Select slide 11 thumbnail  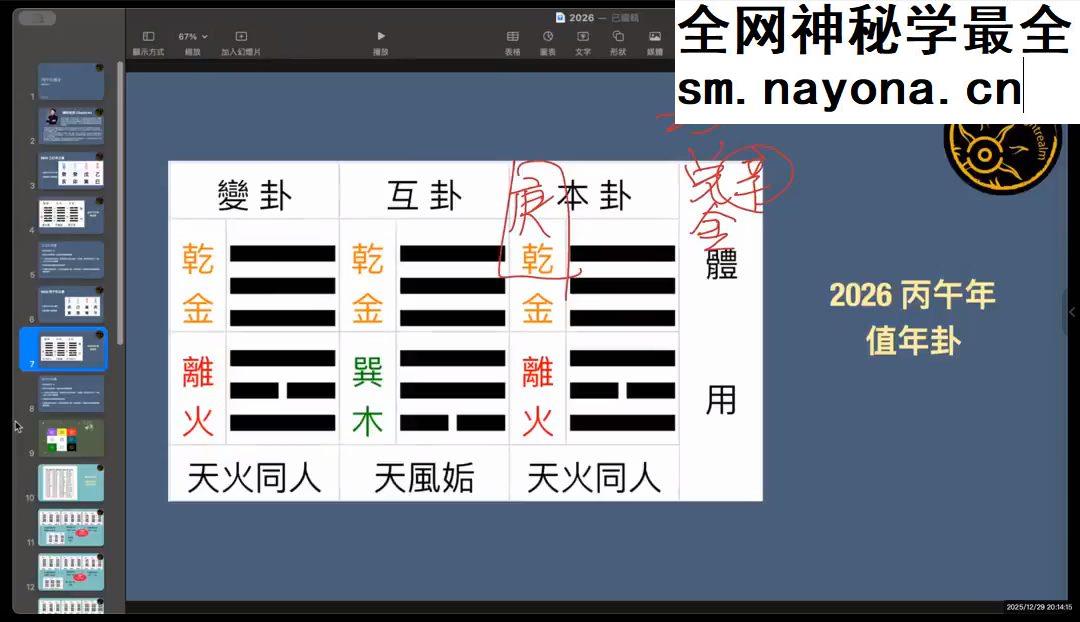pyautogui.click(x=71, y=528)
